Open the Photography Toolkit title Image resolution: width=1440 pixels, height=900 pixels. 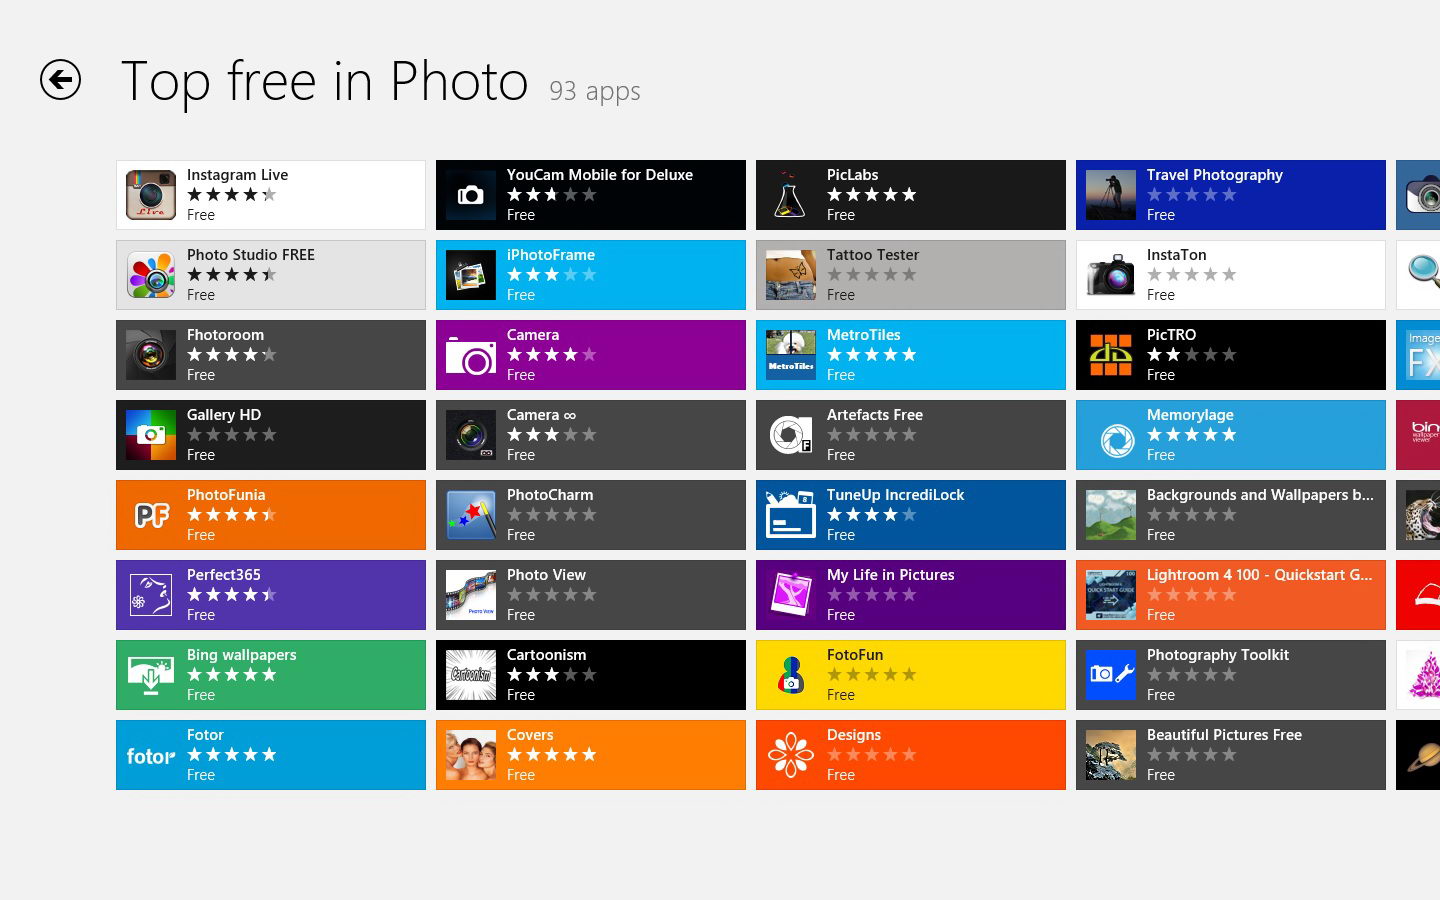pos(1217,655)
